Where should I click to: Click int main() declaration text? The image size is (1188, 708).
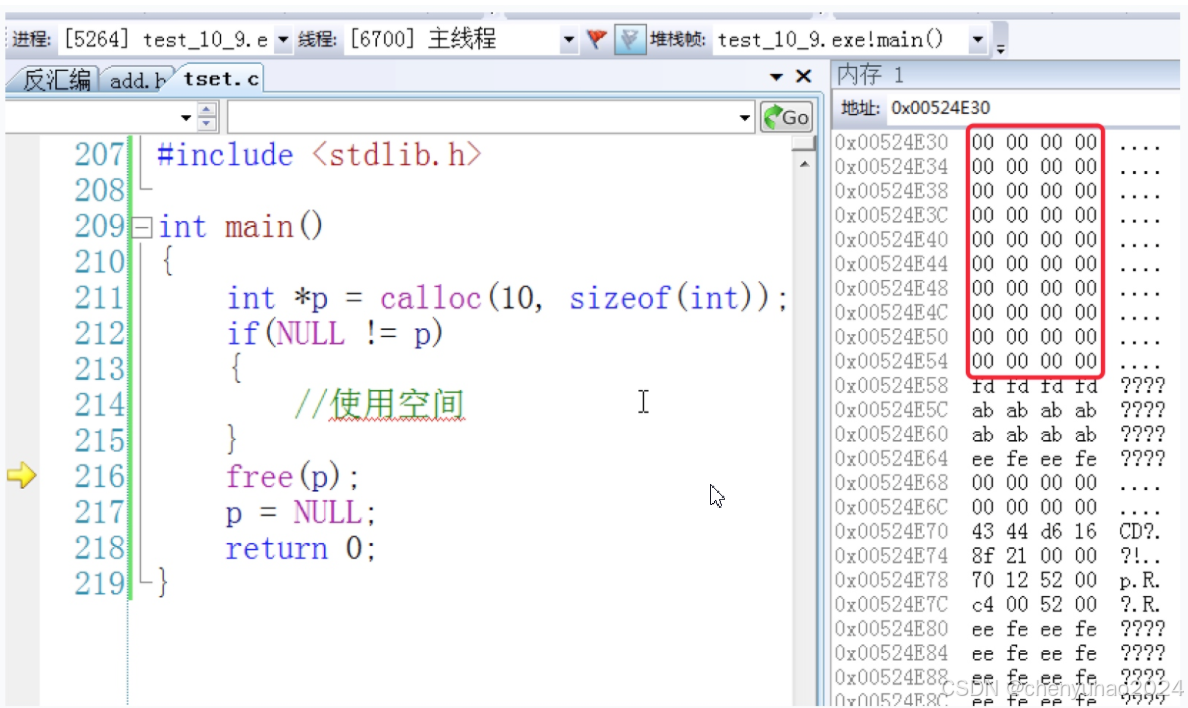tap(241, 226)
